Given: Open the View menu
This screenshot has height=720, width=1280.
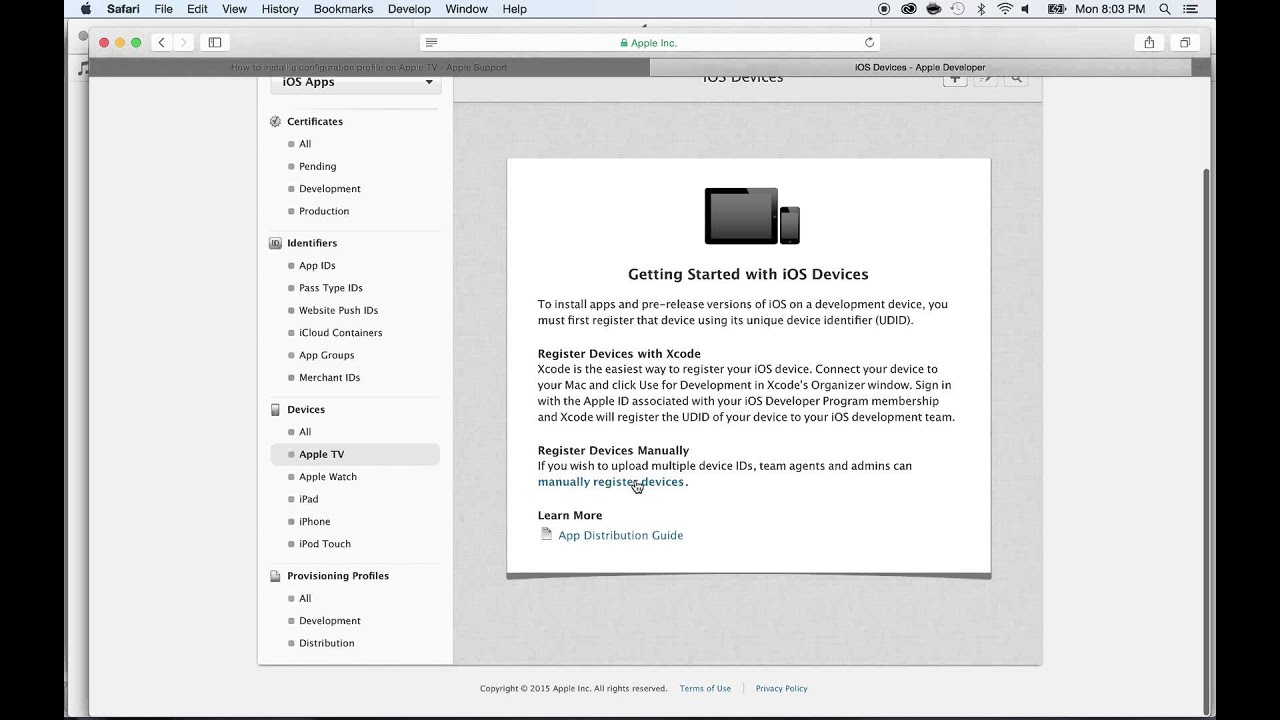Looking at the screenshot, I should pyautogui.click(x=234, y=9).
